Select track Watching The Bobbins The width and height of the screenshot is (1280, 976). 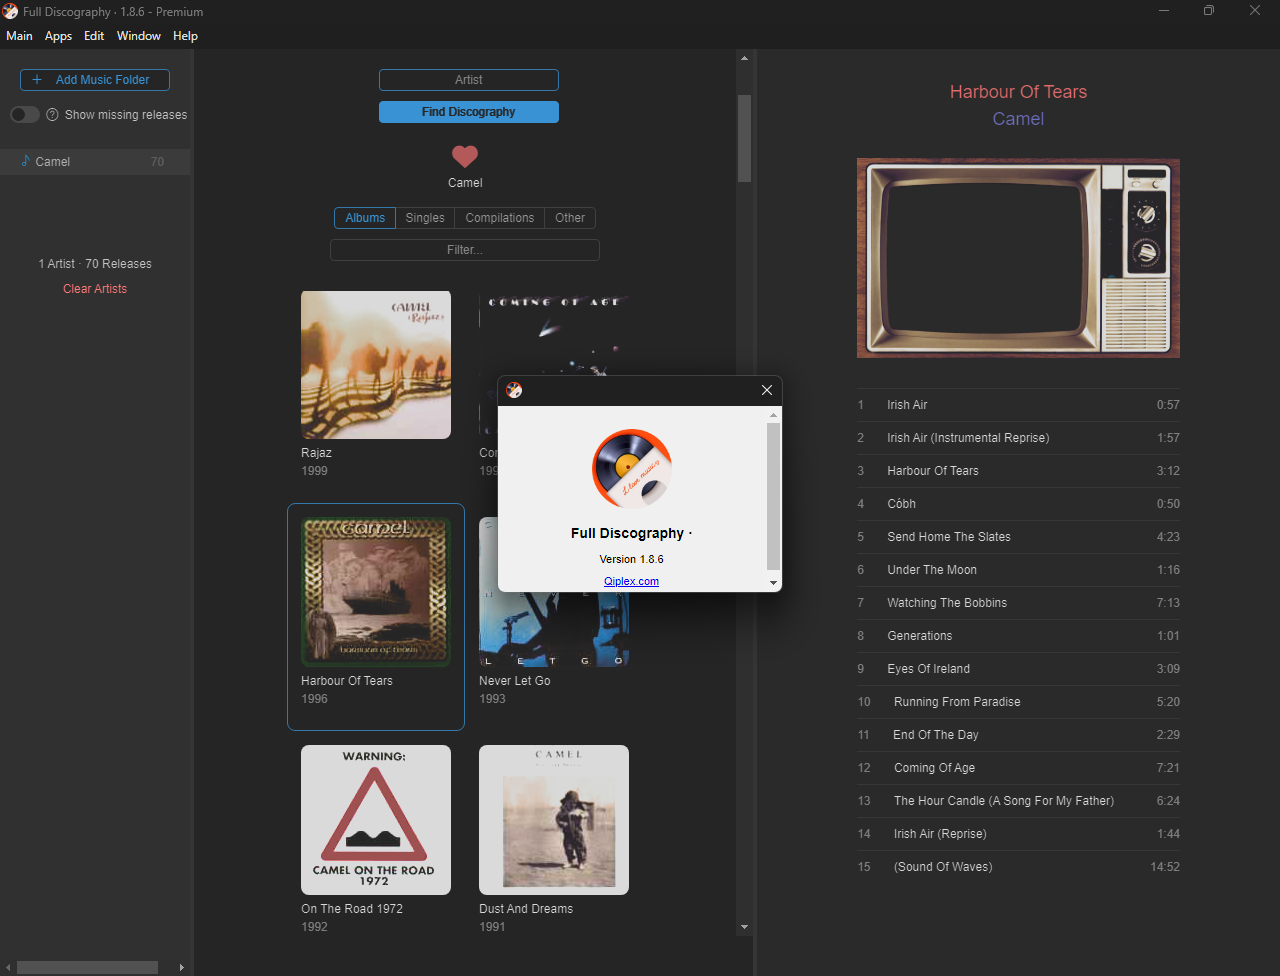point(1018,603)
